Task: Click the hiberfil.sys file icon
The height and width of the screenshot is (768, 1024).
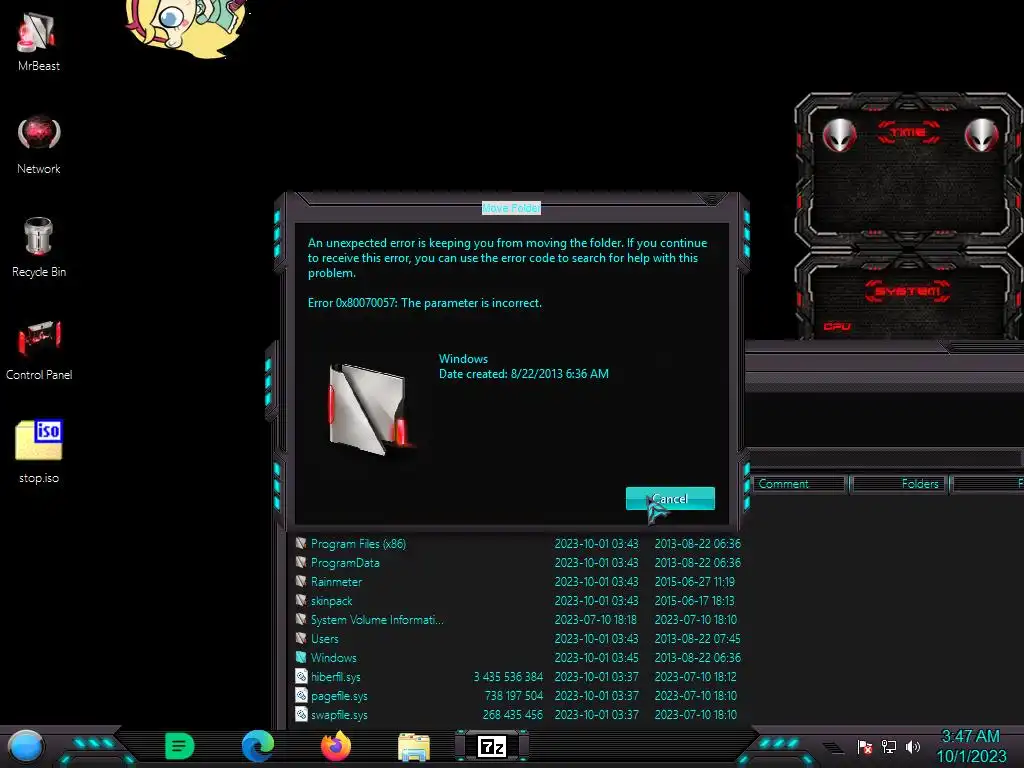Action: pyautogui.click(x=301, y=676)
